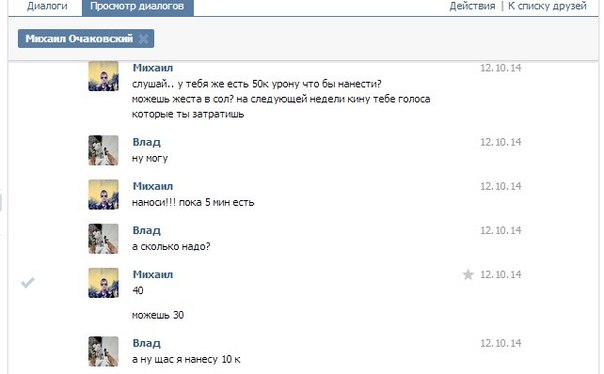Switch to the Диалоги tab
The image size is (604, 374).
47,6
